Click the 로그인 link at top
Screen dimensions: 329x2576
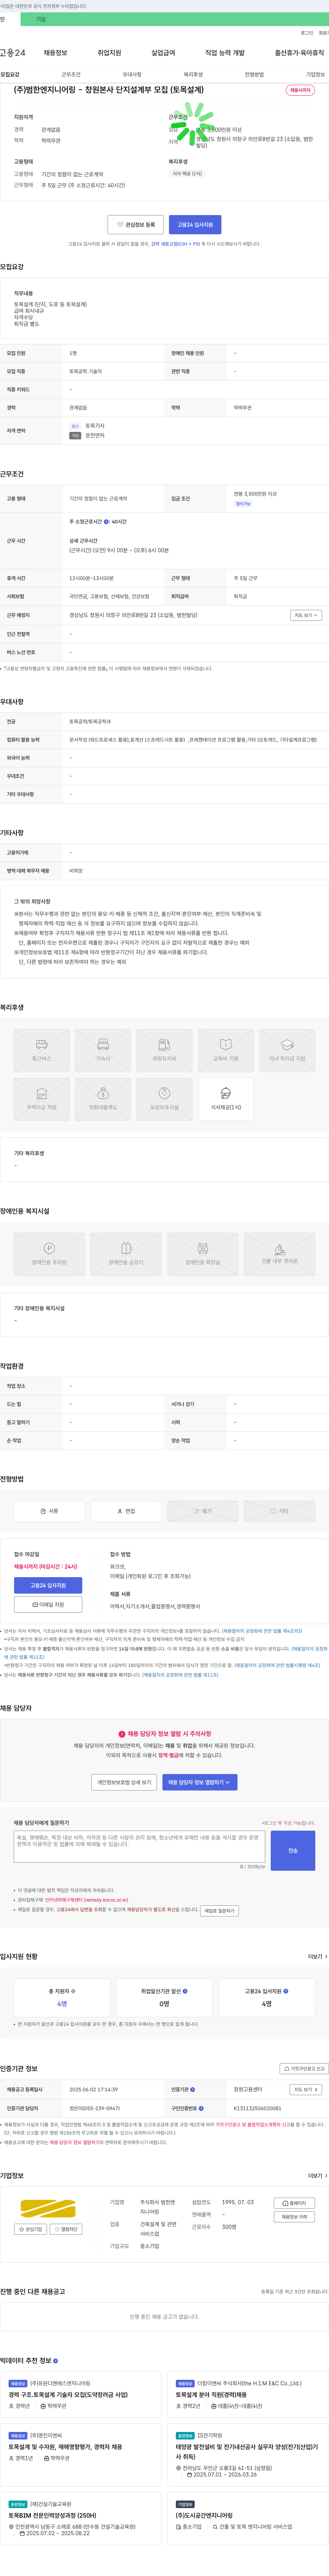(x=307, y=33)
